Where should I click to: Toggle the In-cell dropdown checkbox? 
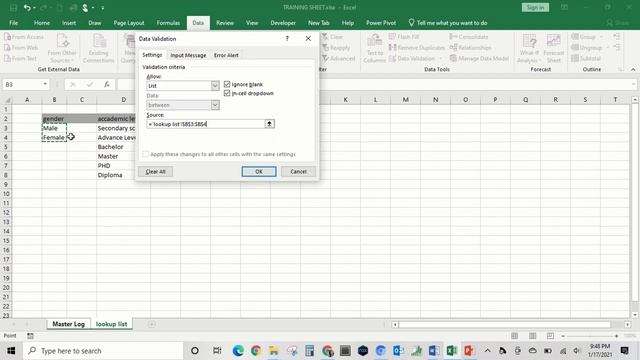pos(227,93)
